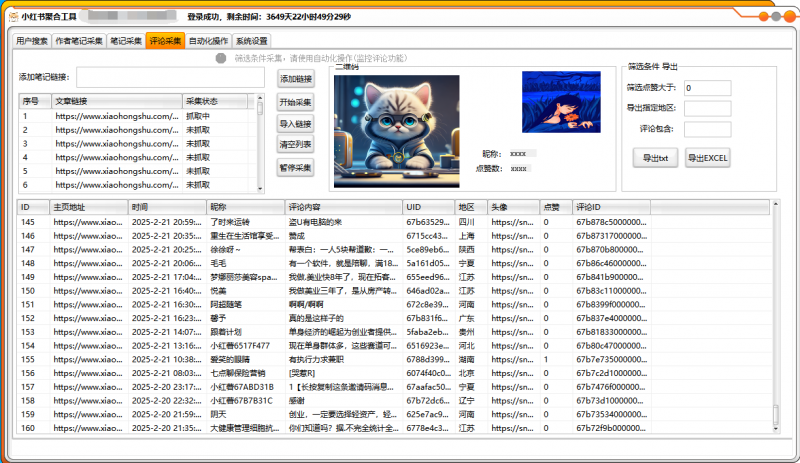This screenshot has height=463, width=800.
Task: Sort by the 序号 column header
Action: (34, 101)
